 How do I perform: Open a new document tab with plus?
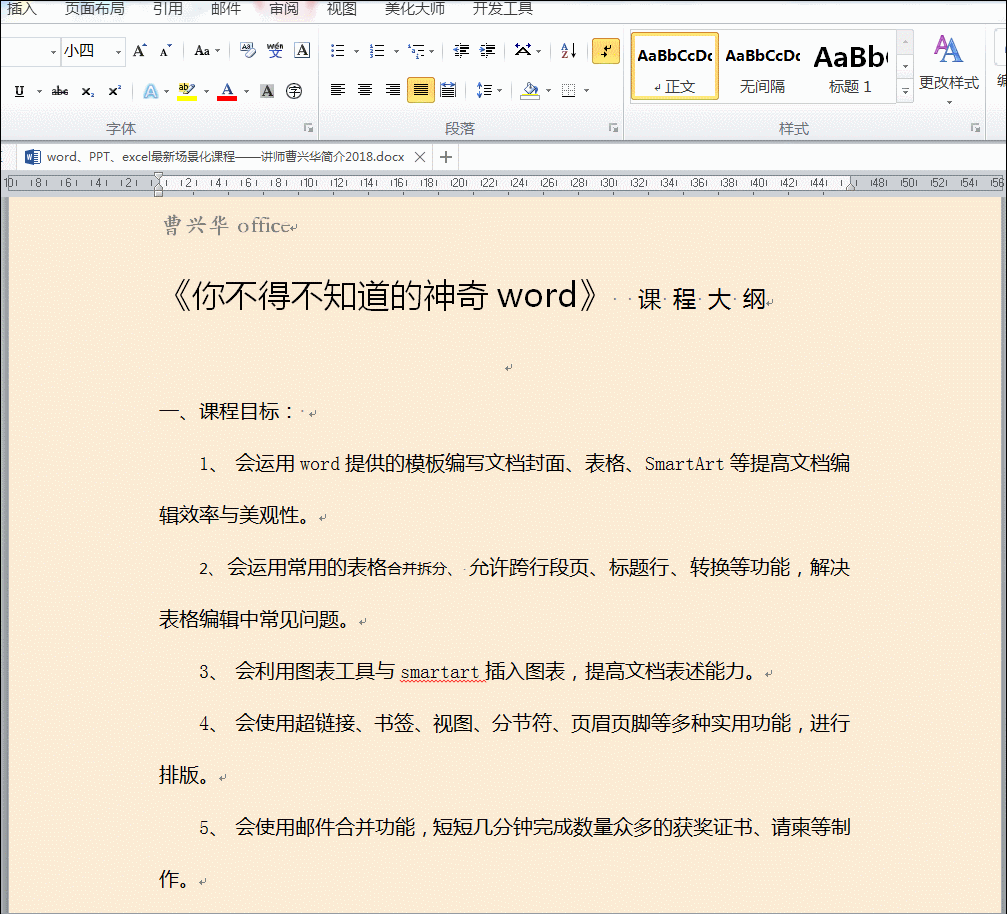coord(446,157)
